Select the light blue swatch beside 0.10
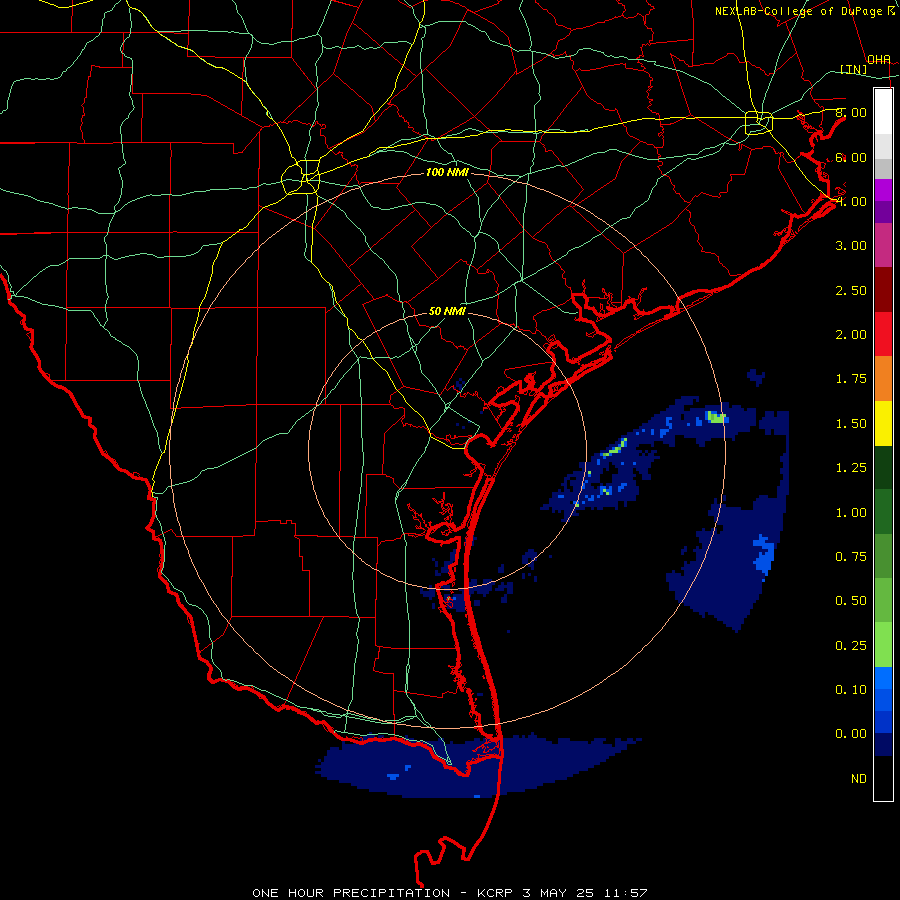The image size is (900, 900). pos(883,678)
